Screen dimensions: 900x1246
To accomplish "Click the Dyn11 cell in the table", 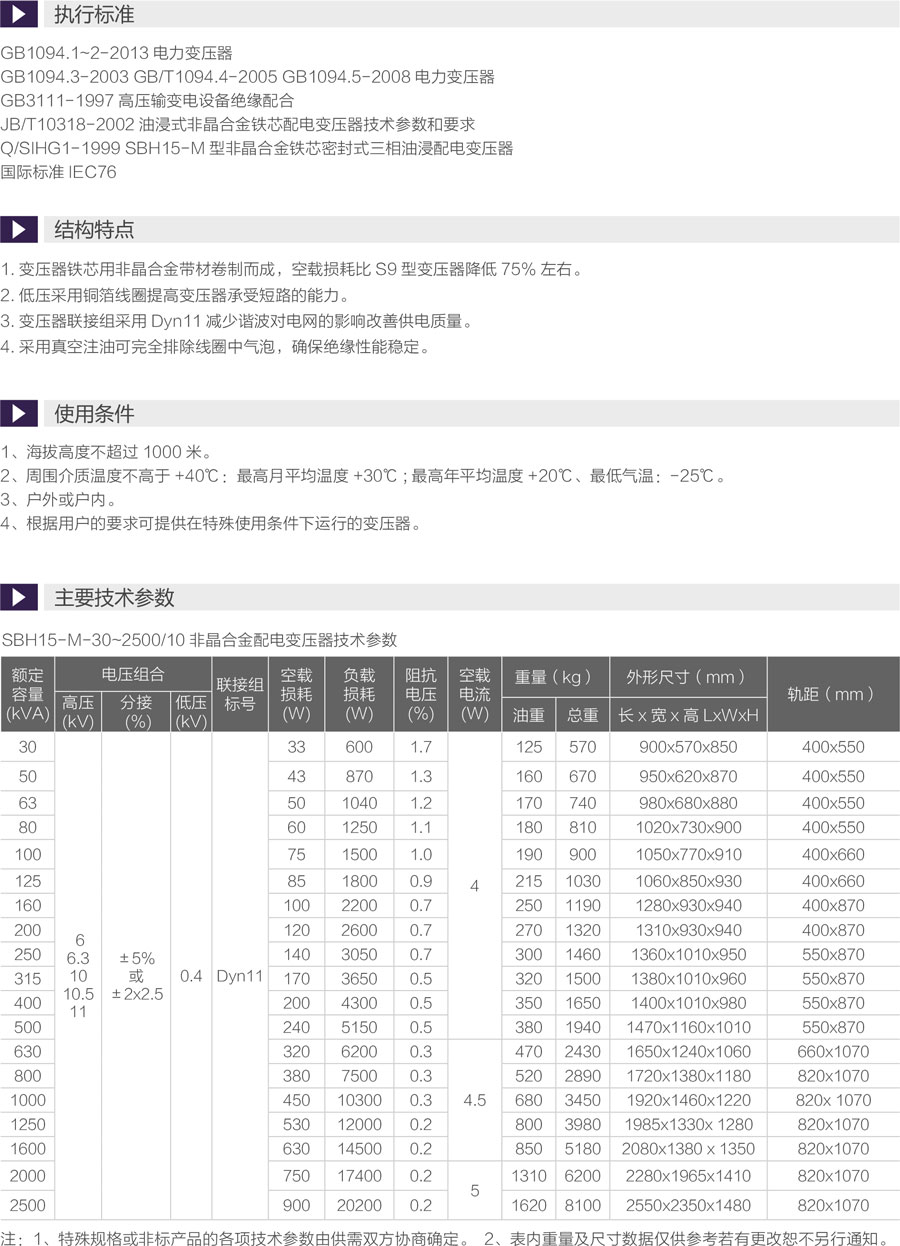I will click(x=240, y=975).
